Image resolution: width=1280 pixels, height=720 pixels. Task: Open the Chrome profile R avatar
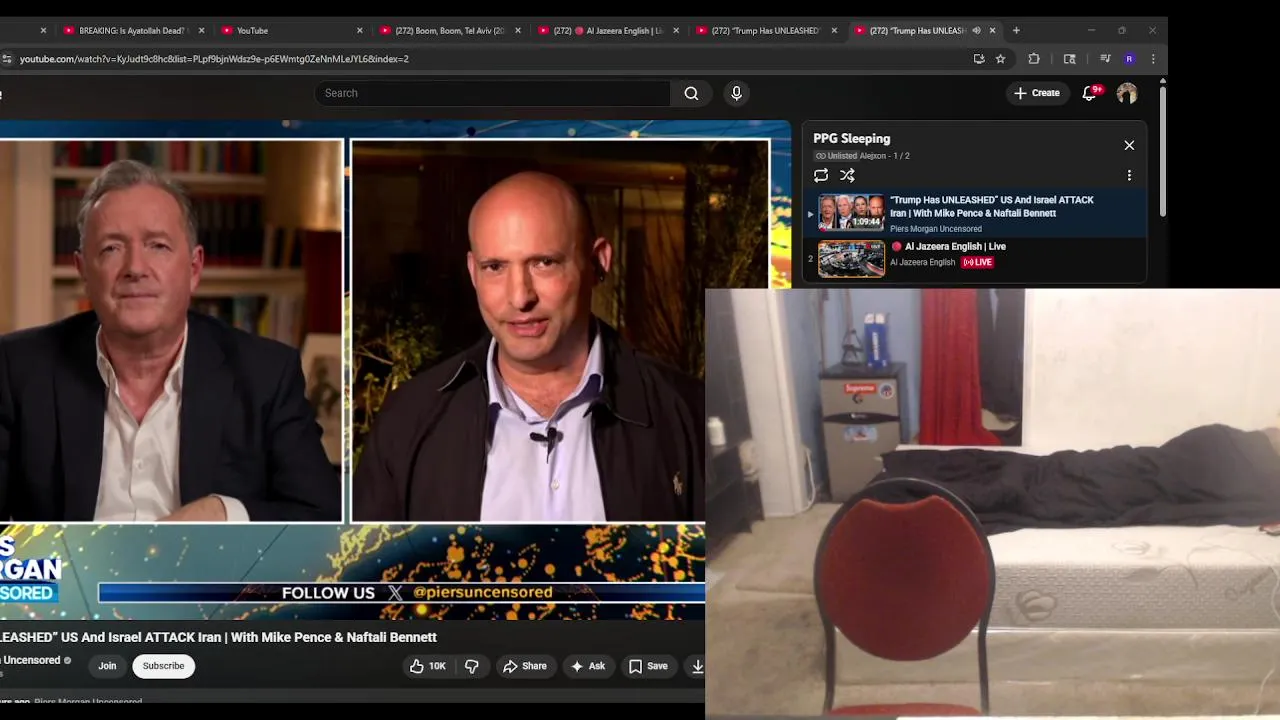tap(1129, 59)
